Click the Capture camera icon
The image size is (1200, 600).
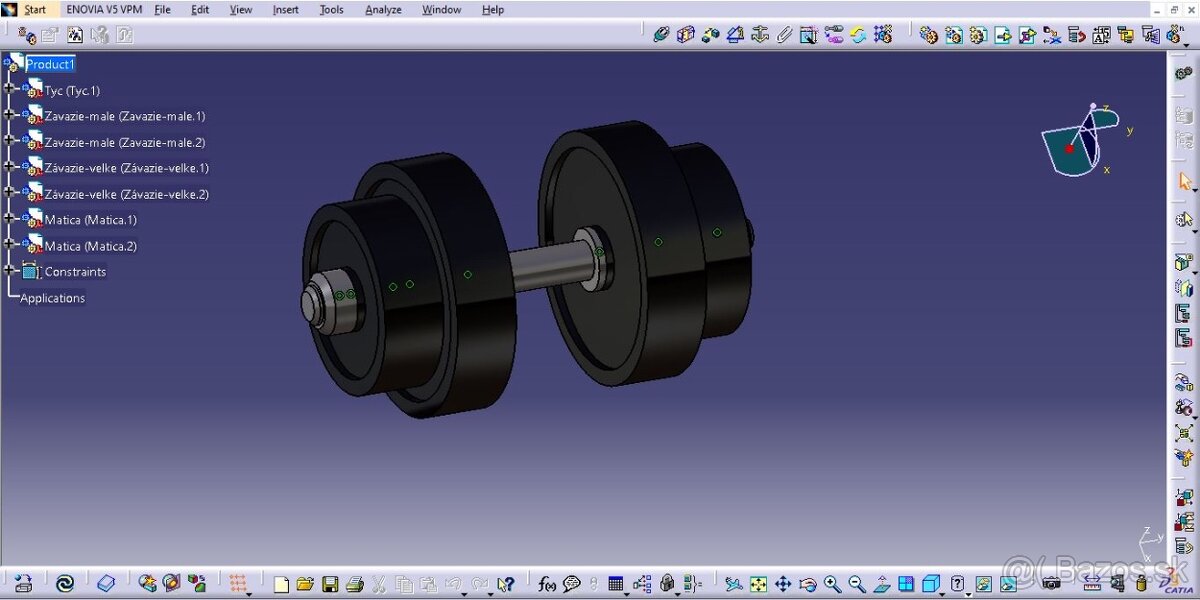click(1051, 584)
